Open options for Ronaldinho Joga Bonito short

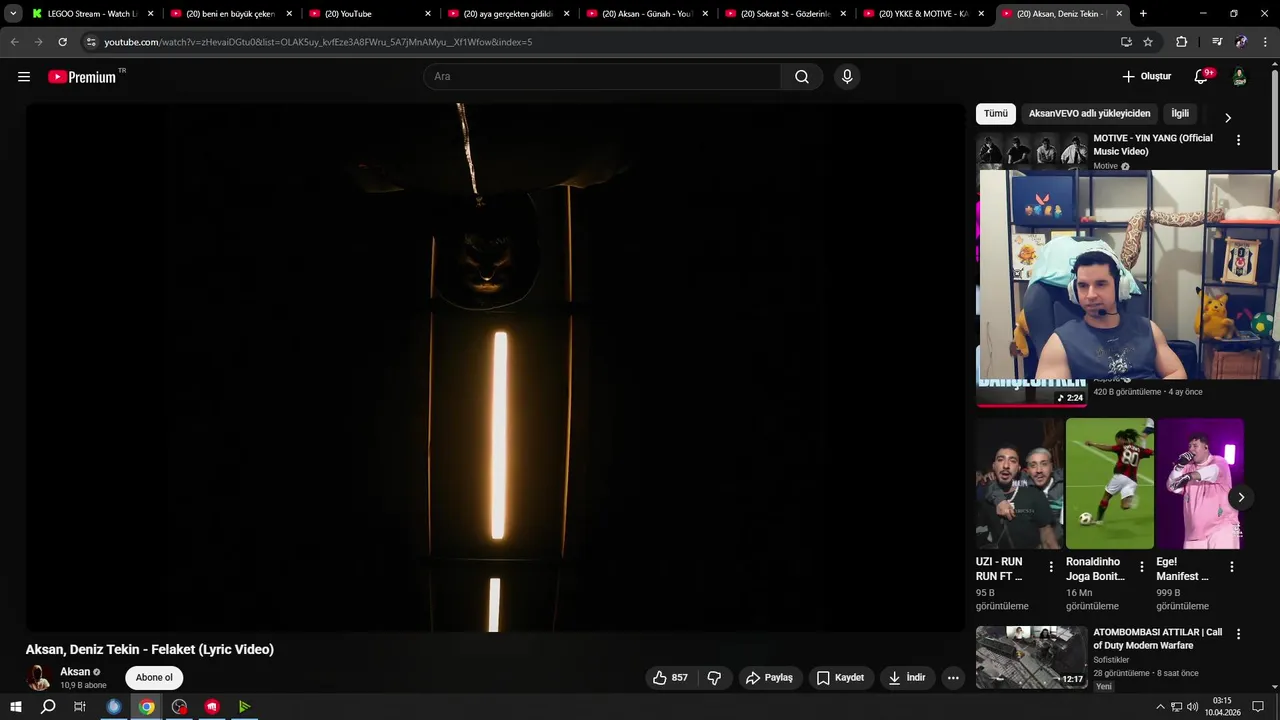[x=1141, y=567]
